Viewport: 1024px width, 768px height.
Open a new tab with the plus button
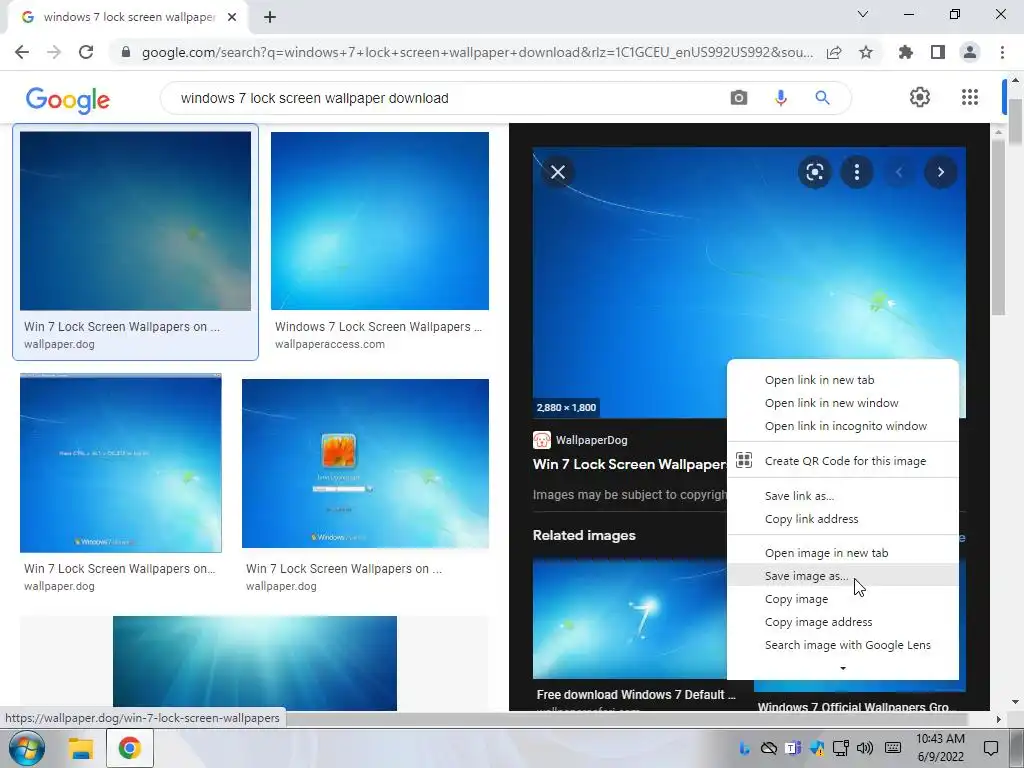270,18
